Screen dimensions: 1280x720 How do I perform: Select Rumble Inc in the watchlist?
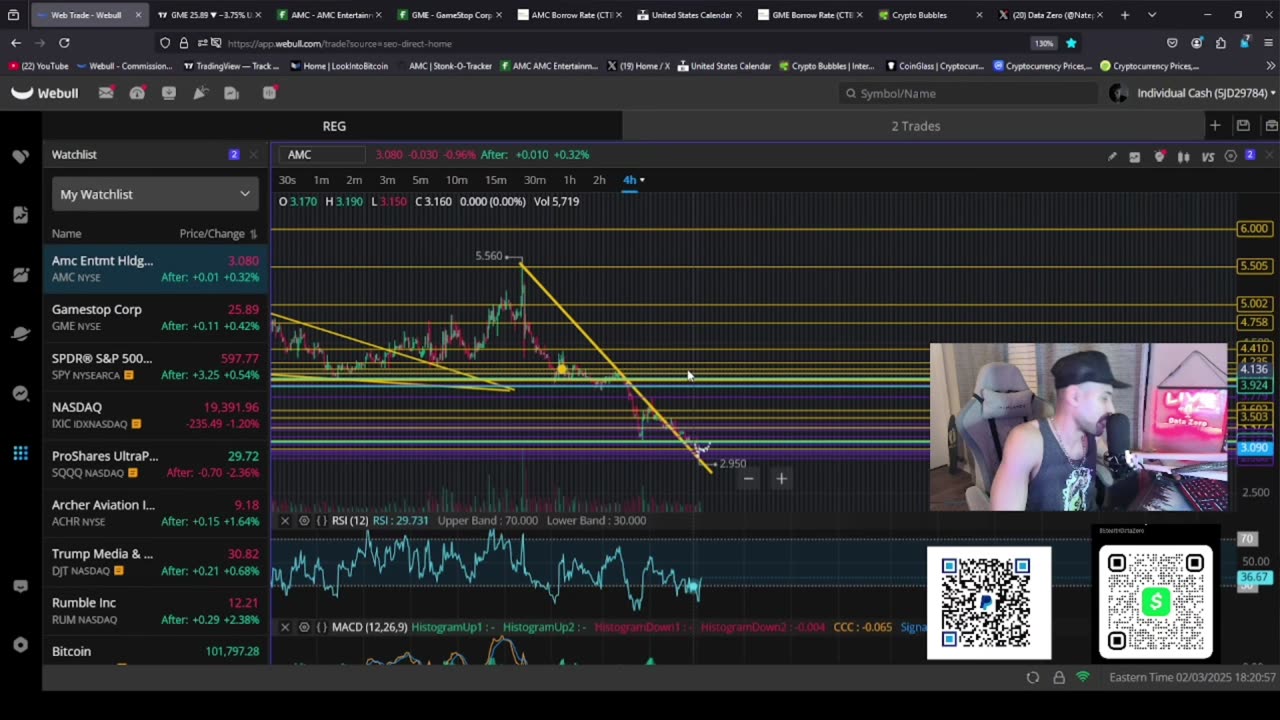pyautogui.click(x=155, y=611)
